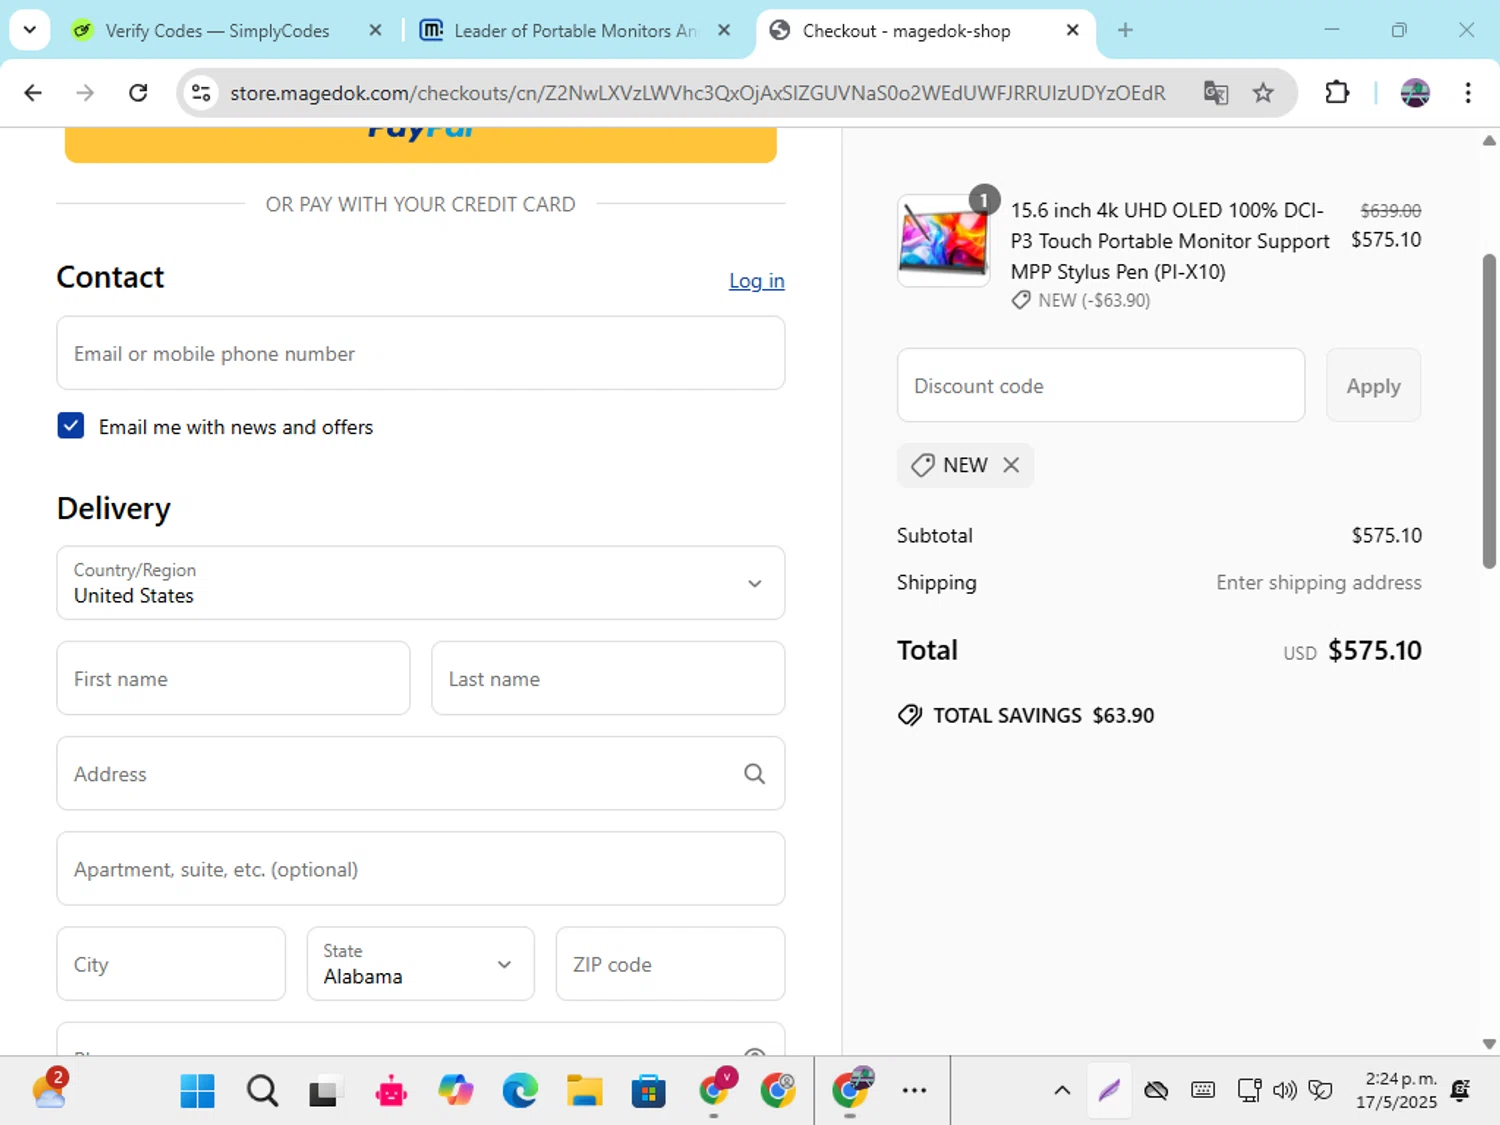1500x1125 pixels.
Task: Show hidden system tray icons chevron
Action: 1062,1091
